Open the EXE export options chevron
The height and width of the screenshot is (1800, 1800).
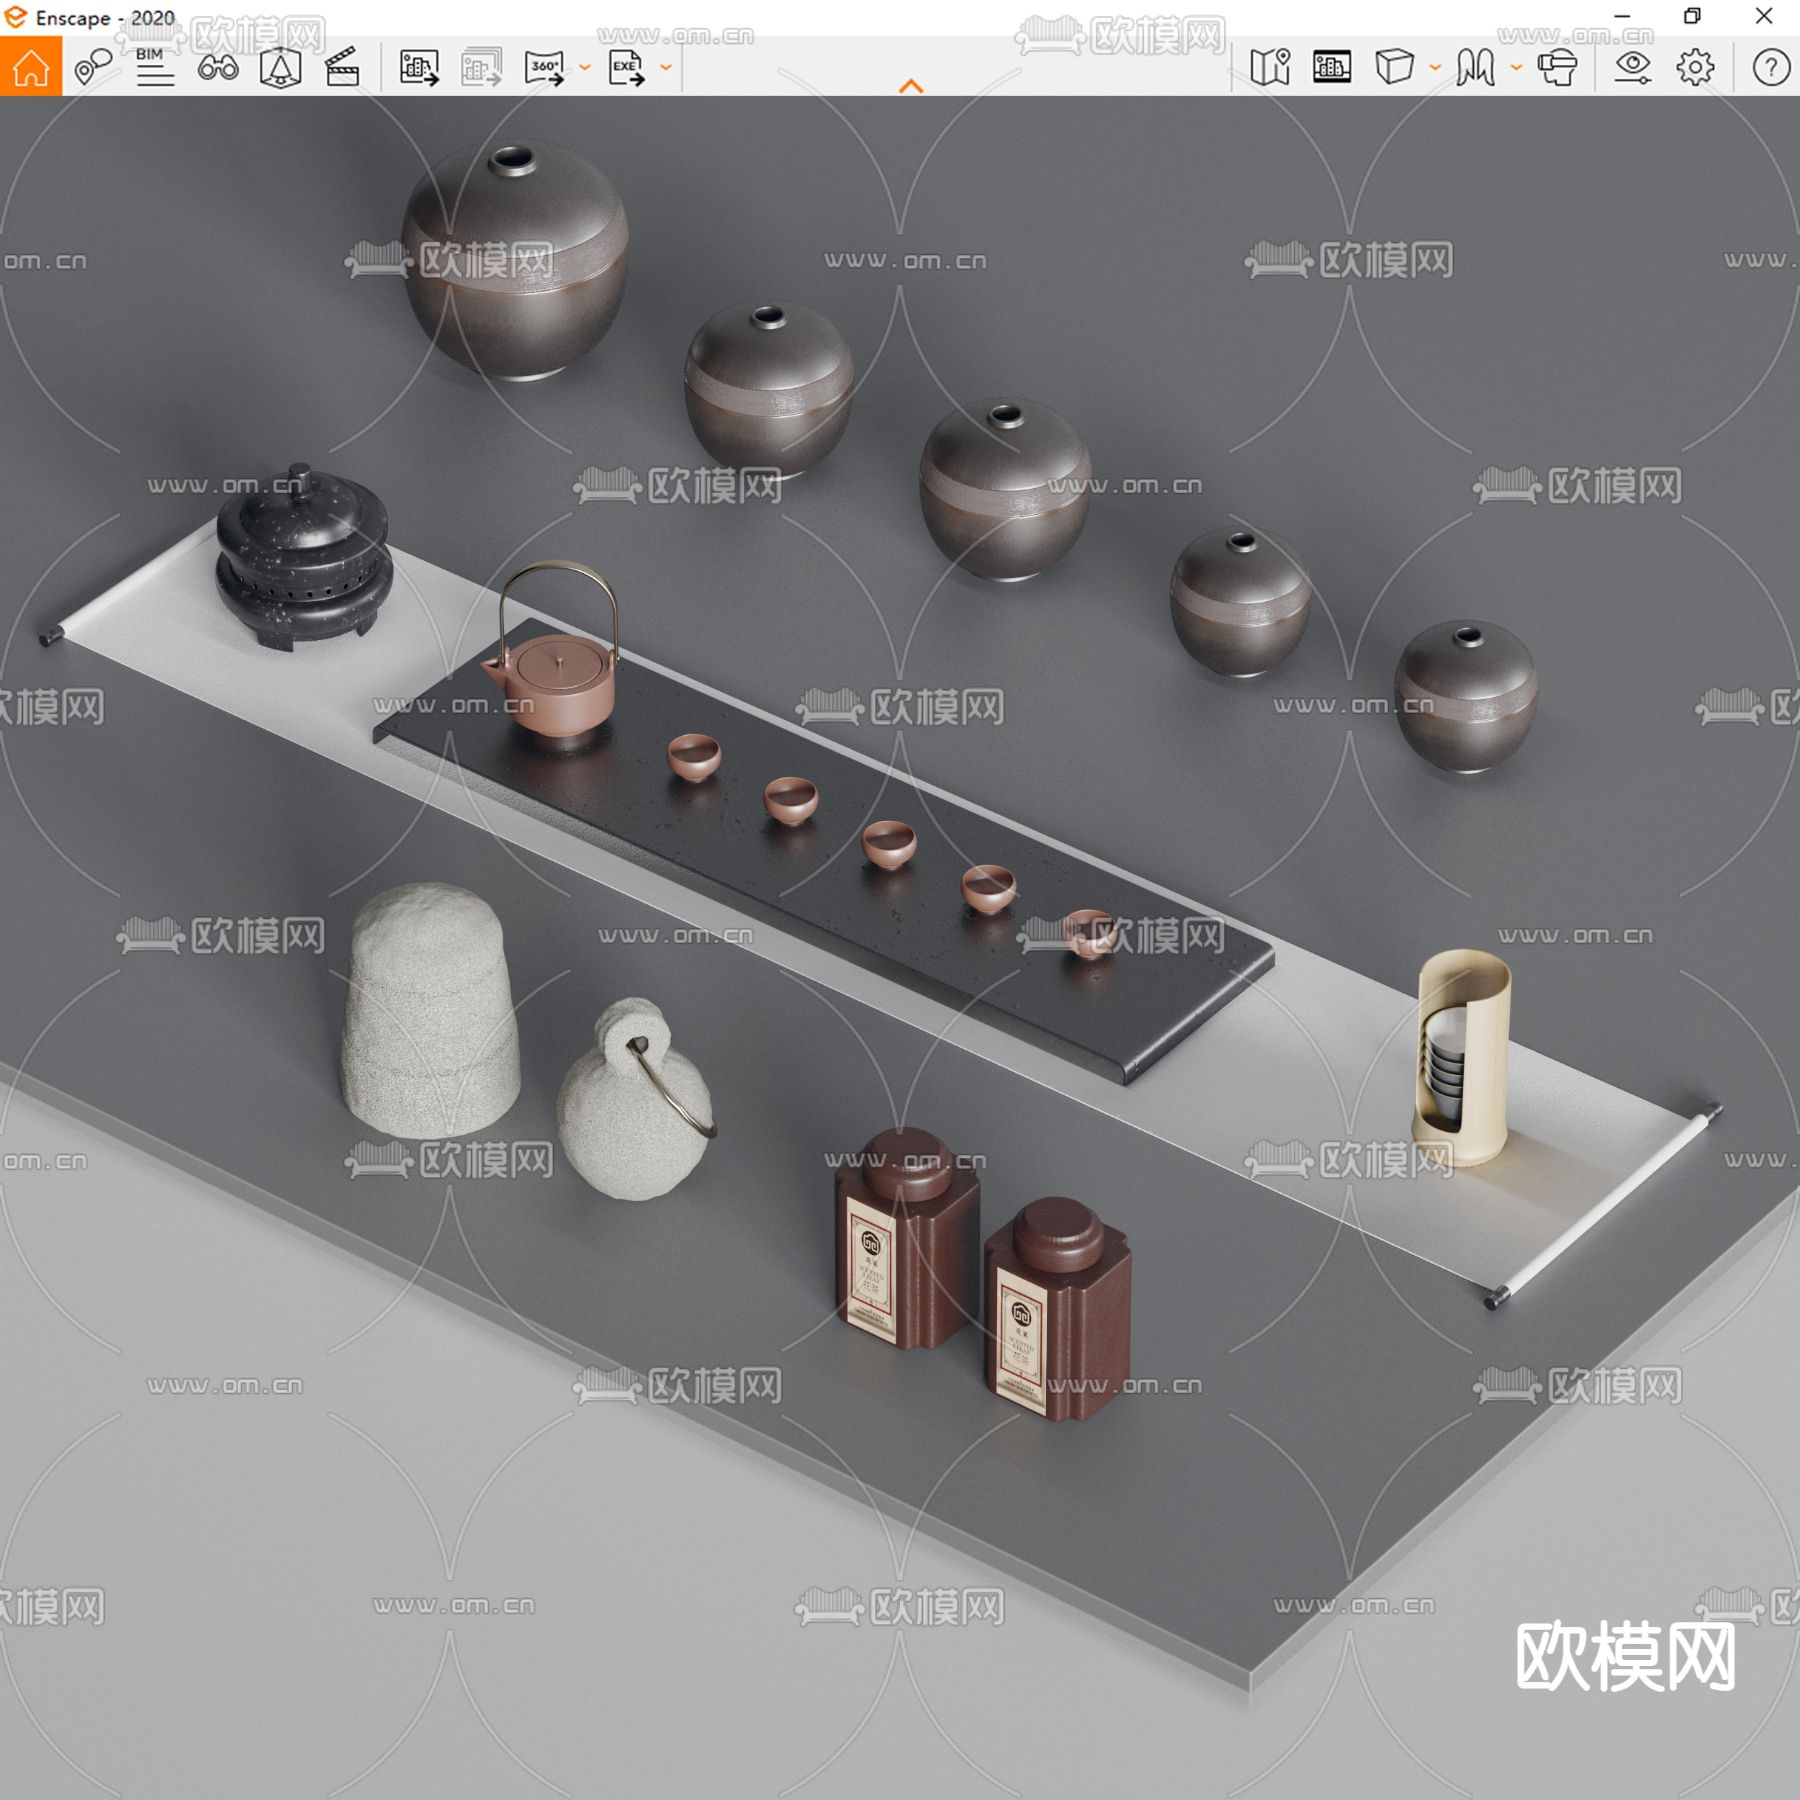[666, 68]
